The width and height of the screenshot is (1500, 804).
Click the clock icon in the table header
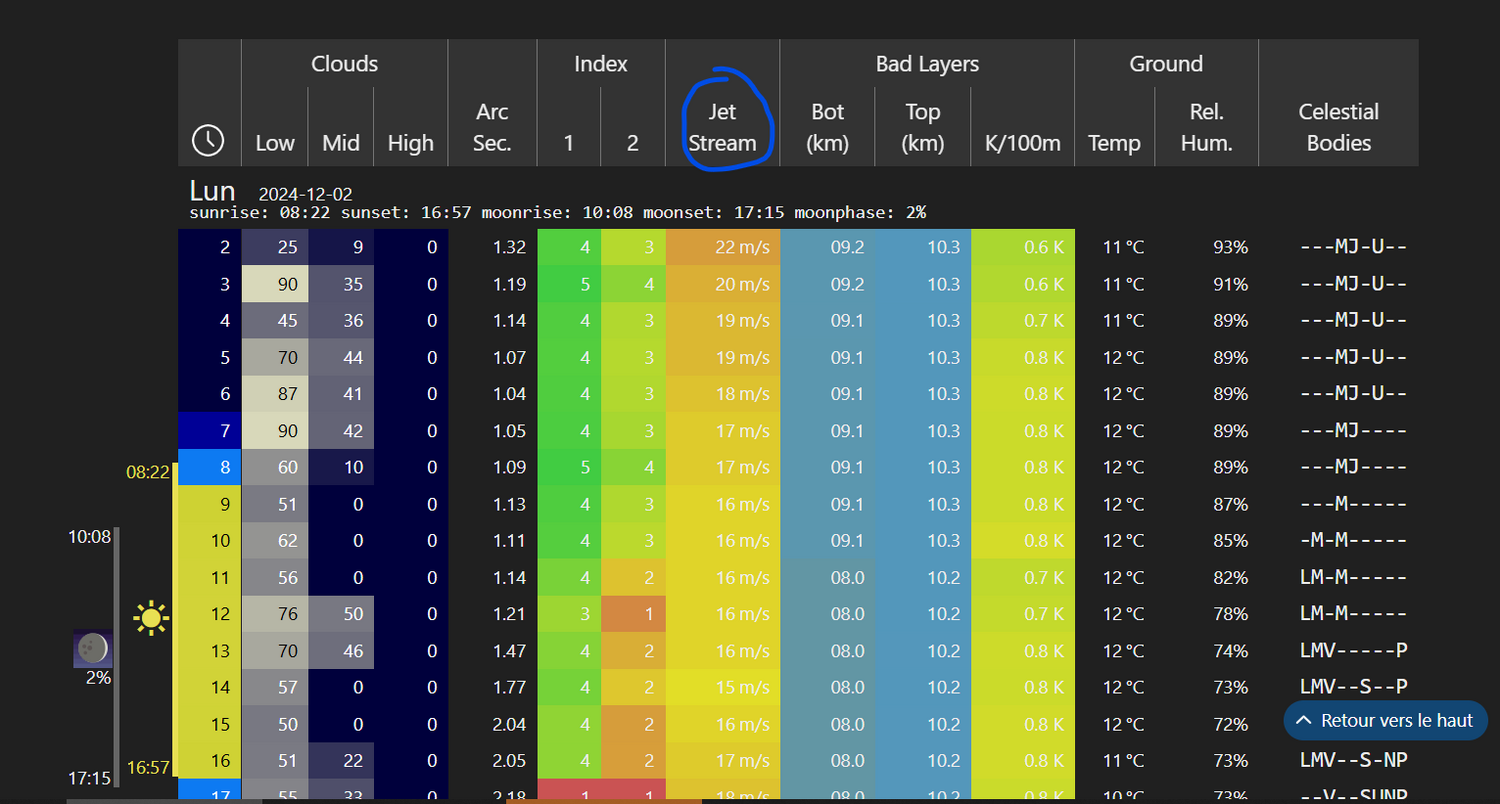click(x=208, y=141)
